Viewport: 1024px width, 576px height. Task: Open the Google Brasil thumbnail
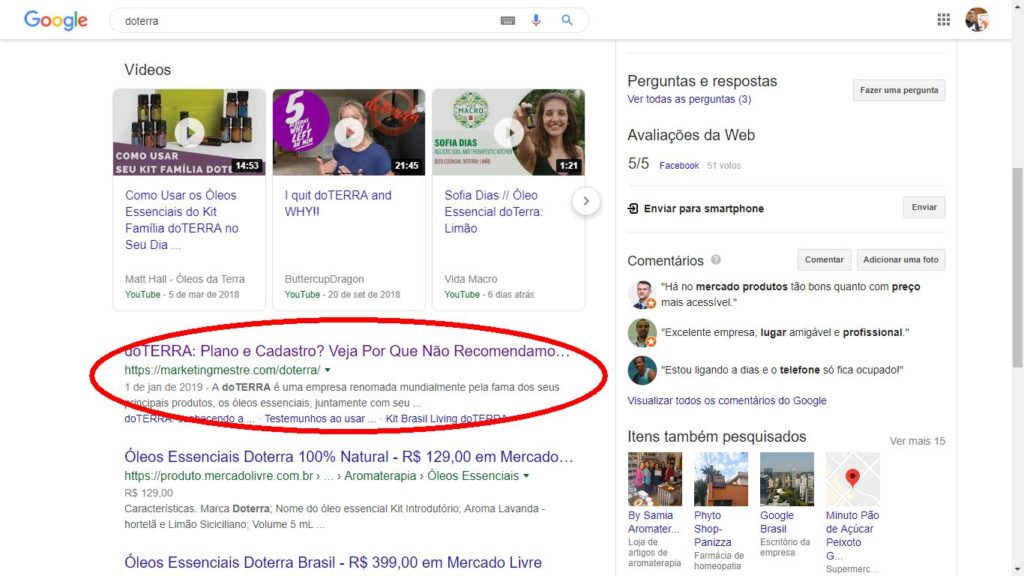point(787,479)
